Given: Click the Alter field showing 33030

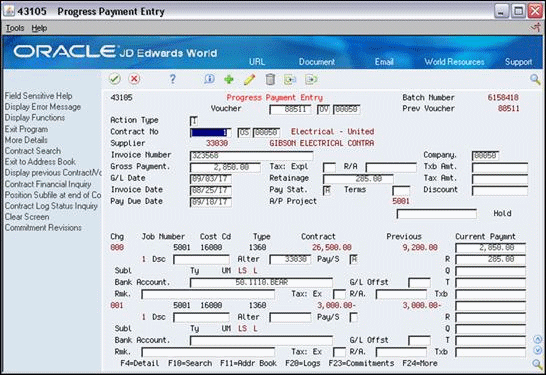Looking at the screenshot, I should coord(290,259).
